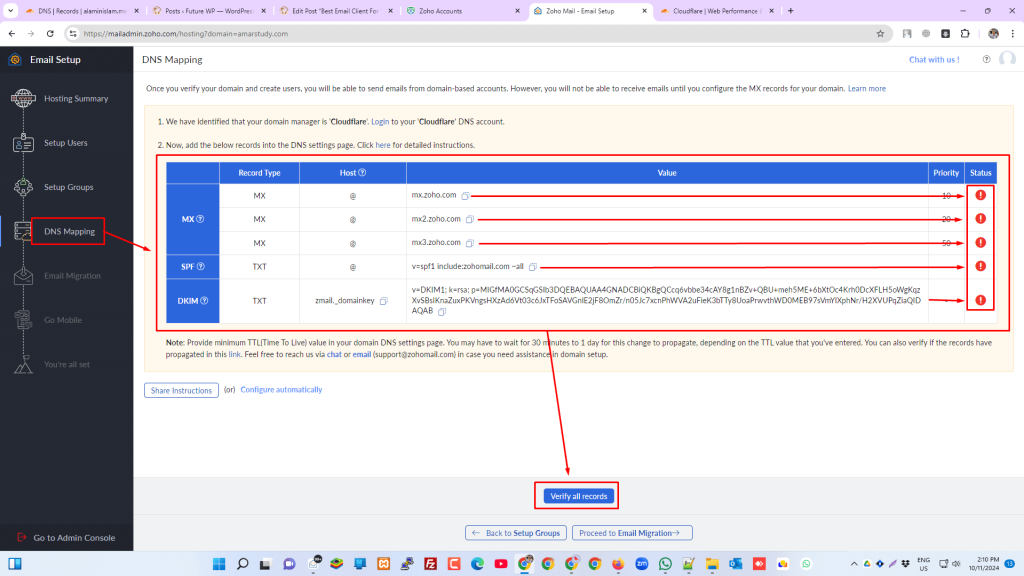
Task: Click the help question mark in page header
Action: pos(986,59)
